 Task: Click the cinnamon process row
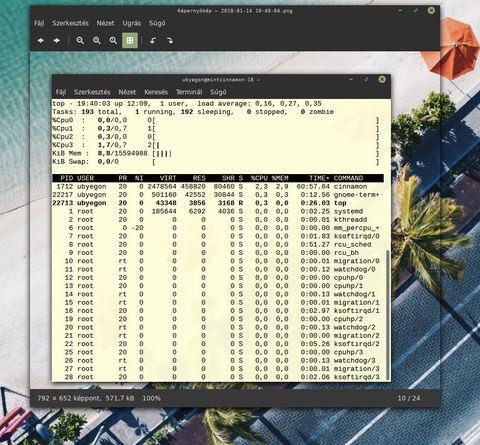click(218, 187)
